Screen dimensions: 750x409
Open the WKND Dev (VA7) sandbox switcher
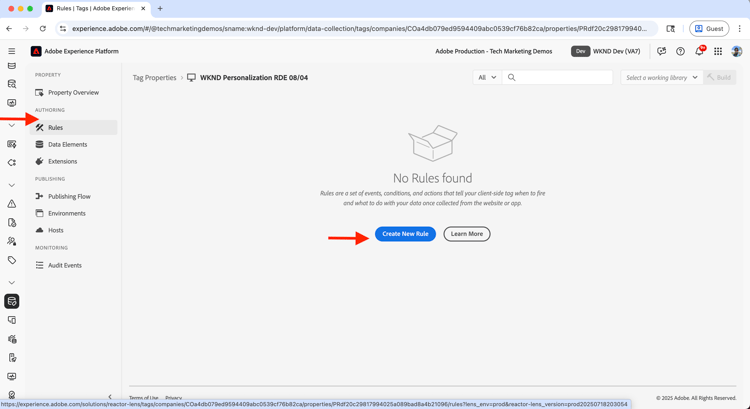point(606,51)
